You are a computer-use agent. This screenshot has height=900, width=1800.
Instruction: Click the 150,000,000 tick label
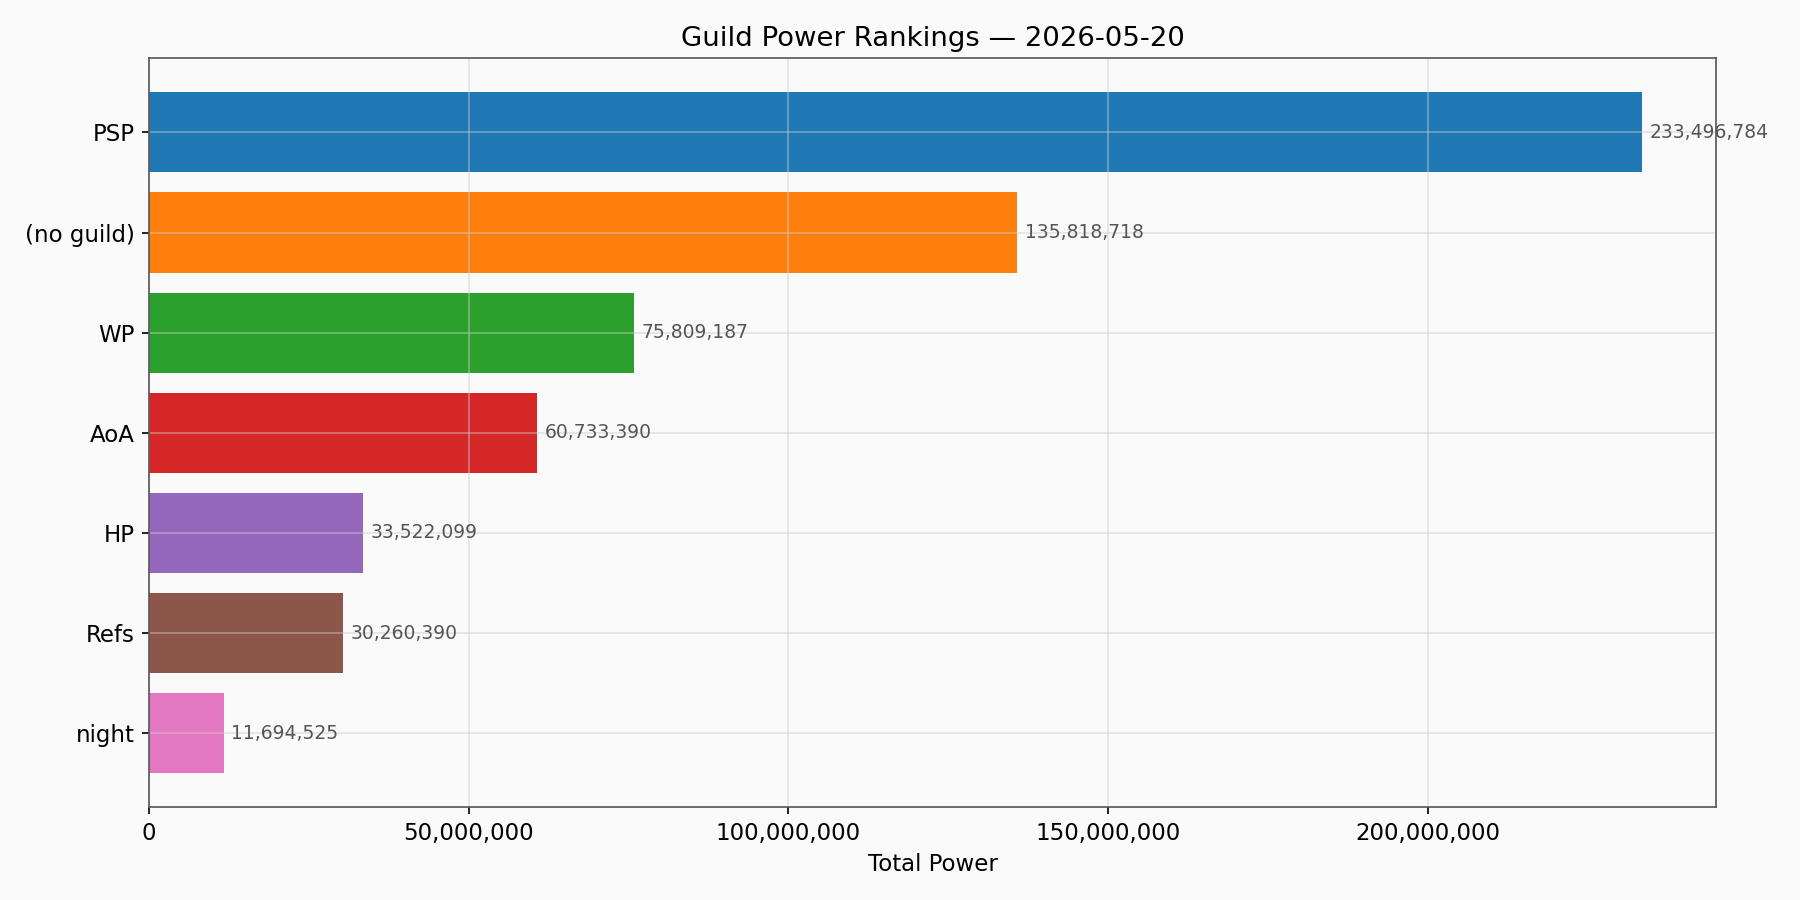[1108, 832]
